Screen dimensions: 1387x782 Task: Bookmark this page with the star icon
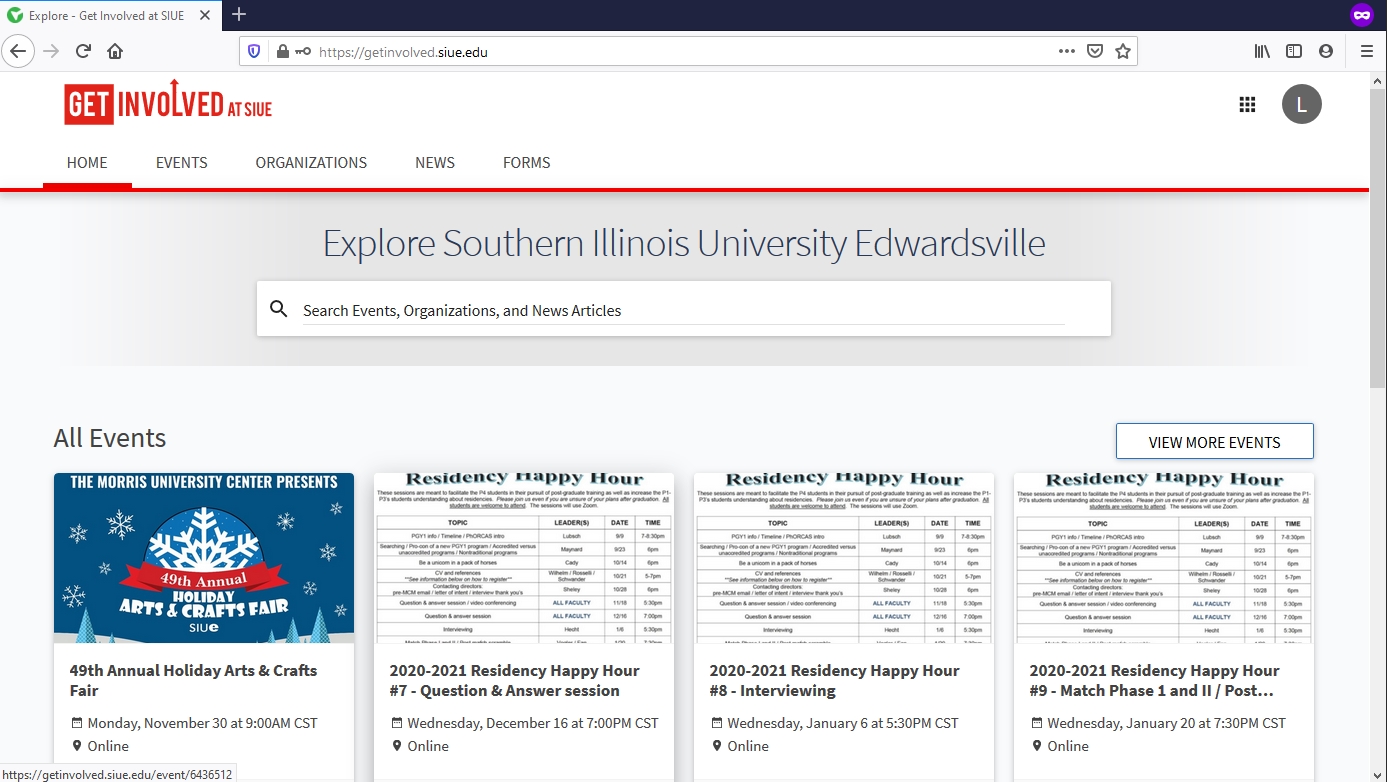[1123, 51]
